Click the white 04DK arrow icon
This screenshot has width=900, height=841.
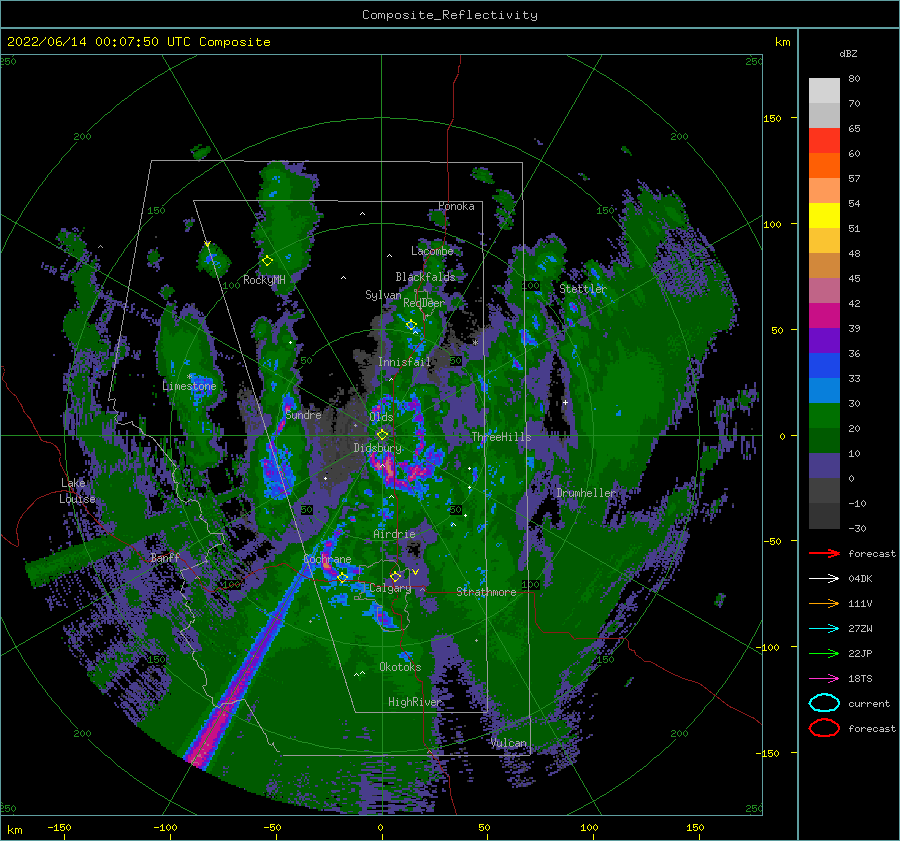(x=824, y=579)
